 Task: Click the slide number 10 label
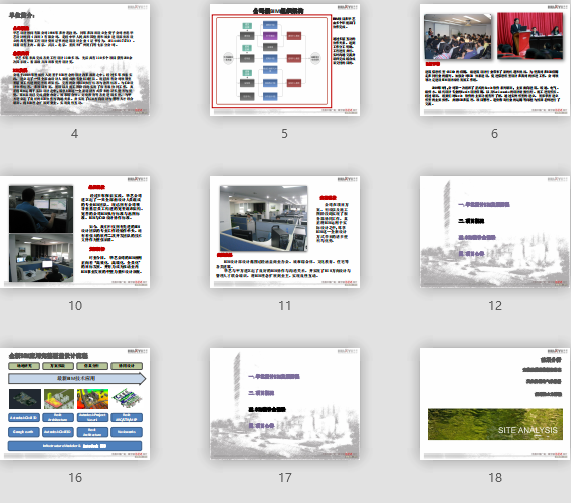click(75, 306)
